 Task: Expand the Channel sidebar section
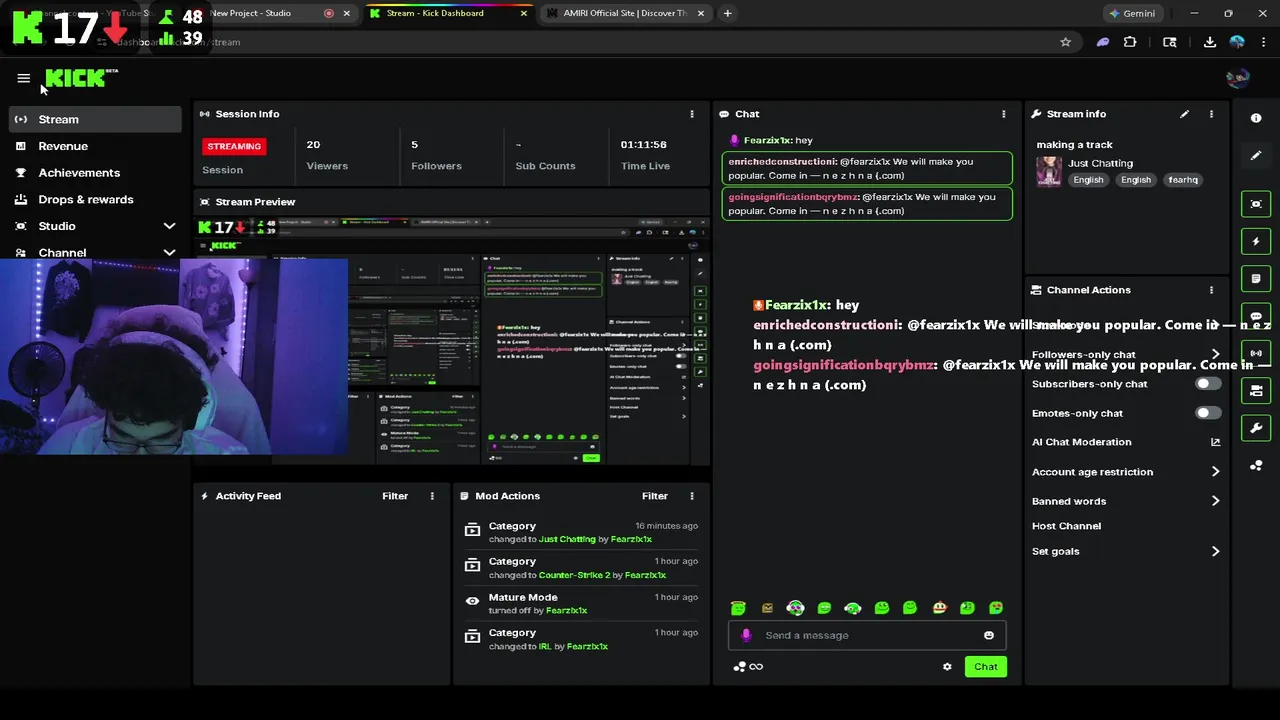[95, 252]
